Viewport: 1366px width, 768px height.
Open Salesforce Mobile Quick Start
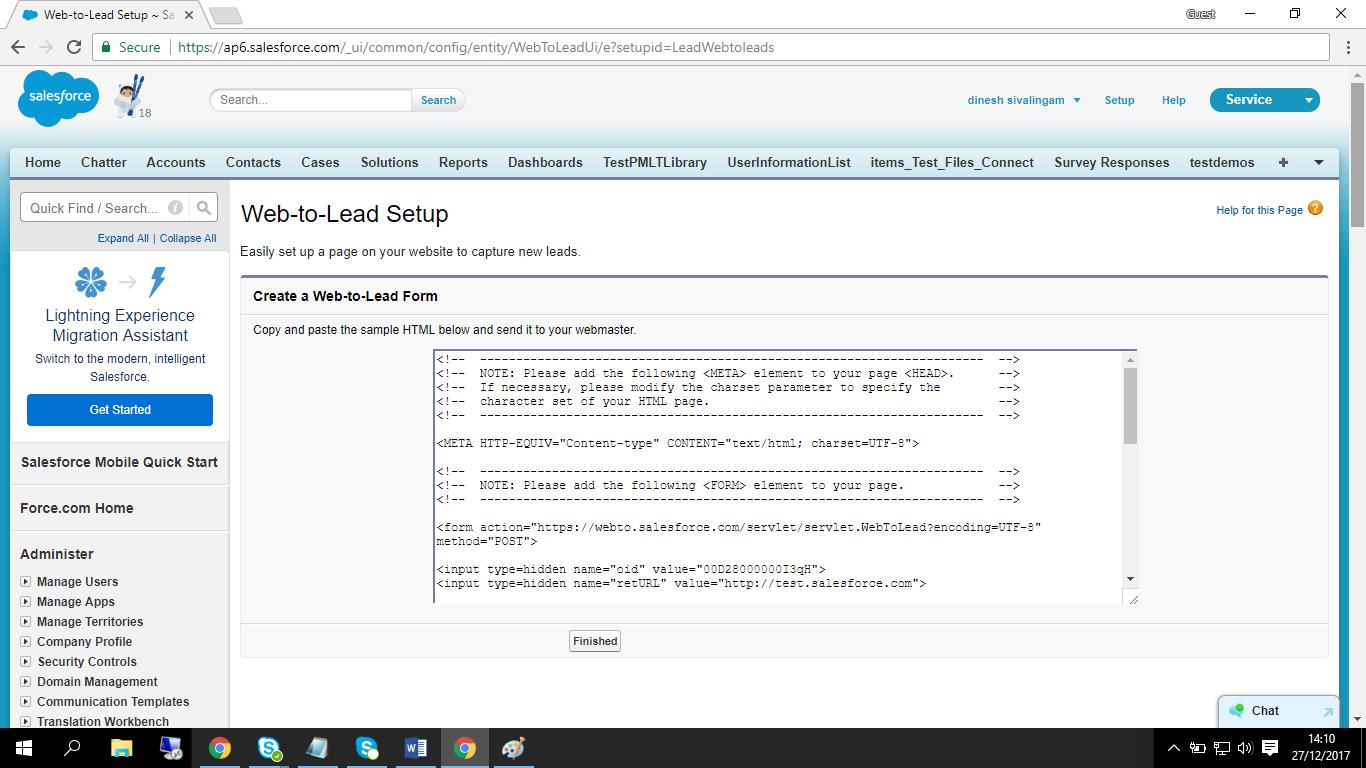(x=119, y=462)
